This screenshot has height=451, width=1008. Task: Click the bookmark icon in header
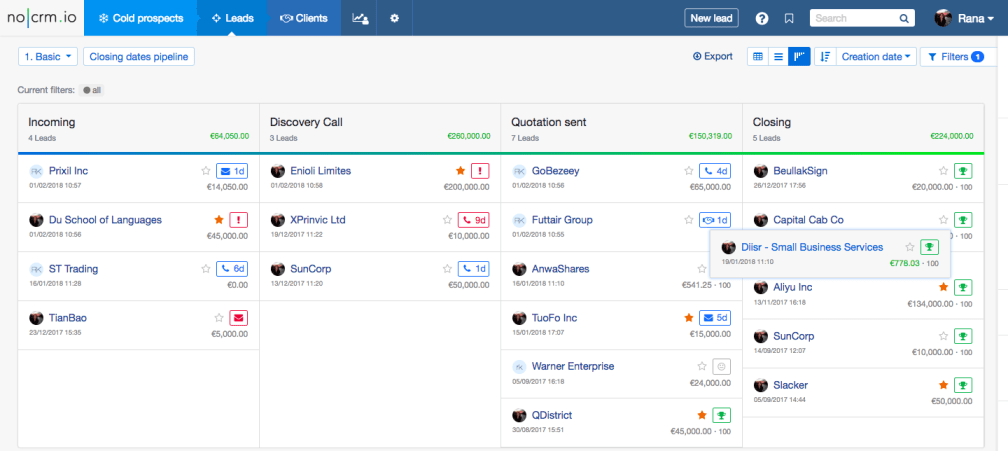click(789, 19)
